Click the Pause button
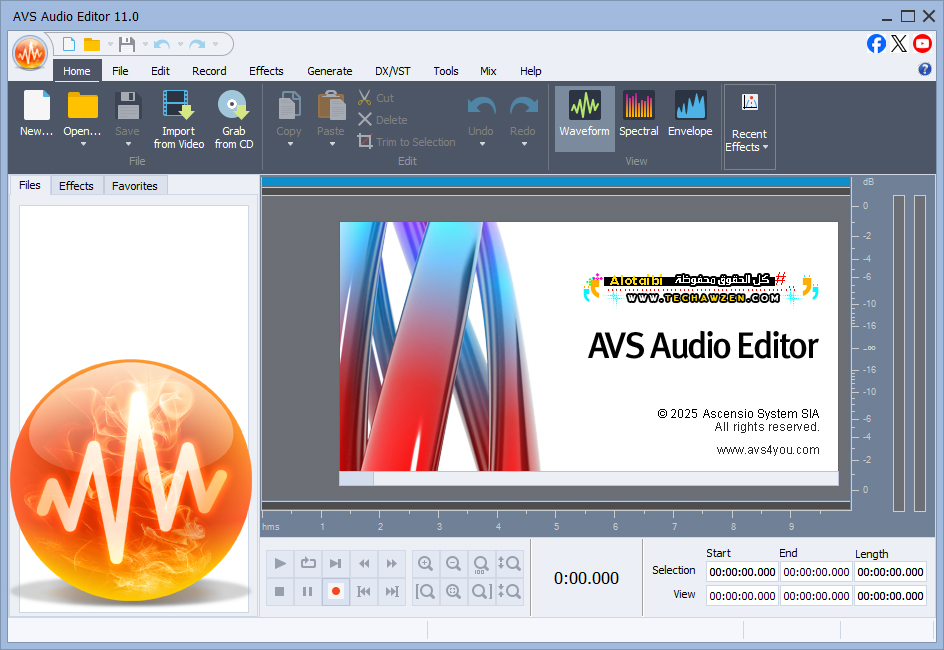 tap(308, 592)
